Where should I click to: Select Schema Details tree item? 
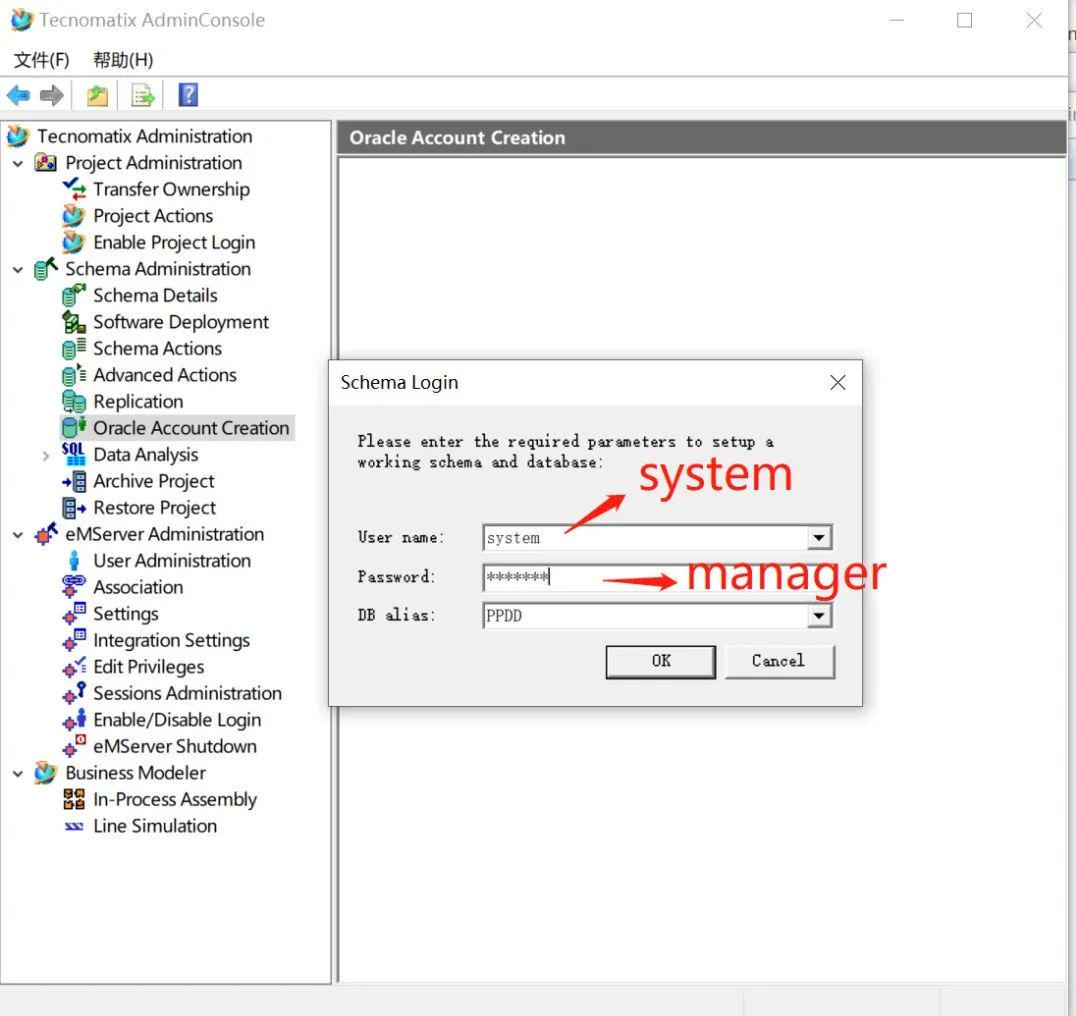tap(155, 295)
